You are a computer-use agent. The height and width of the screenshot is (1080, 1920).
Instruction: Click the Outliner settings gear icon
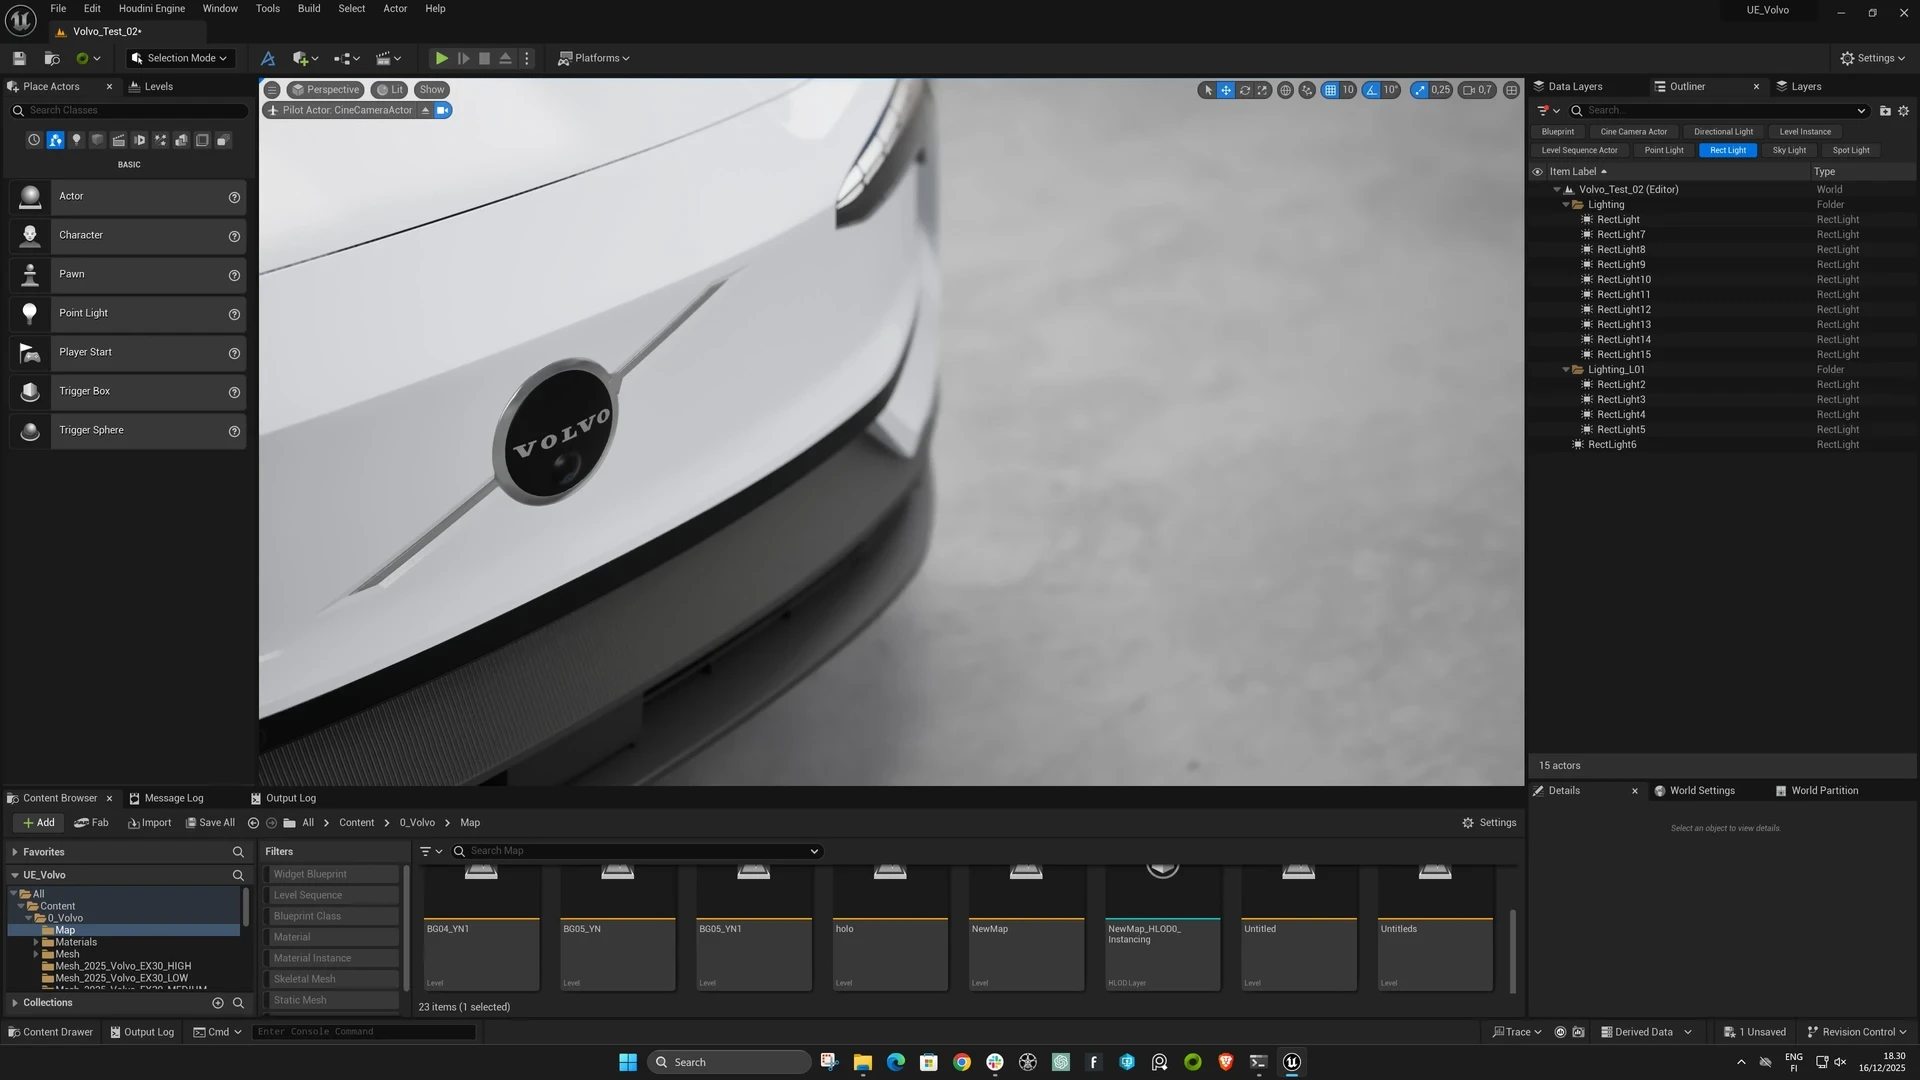pyautogui.click(x=1904, y=111)
